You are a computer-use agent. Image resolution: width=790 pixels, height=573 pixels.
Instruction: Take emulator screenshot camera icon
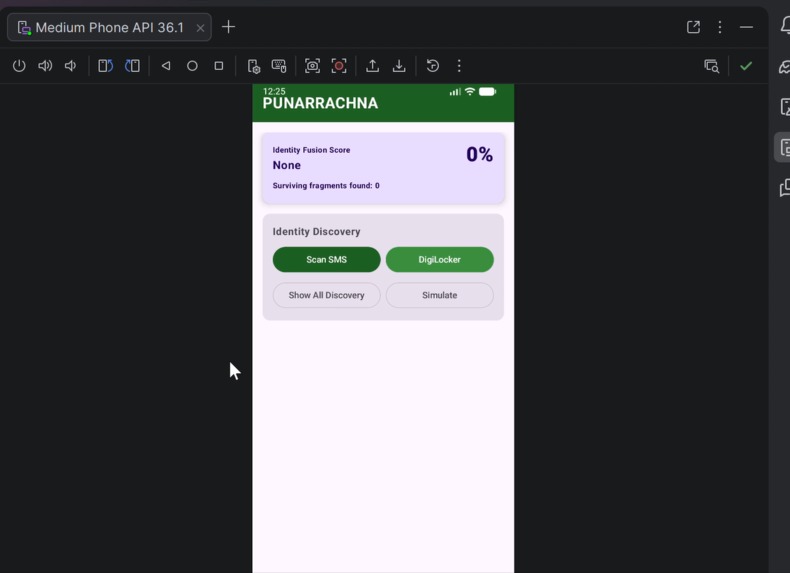[312, 66]
